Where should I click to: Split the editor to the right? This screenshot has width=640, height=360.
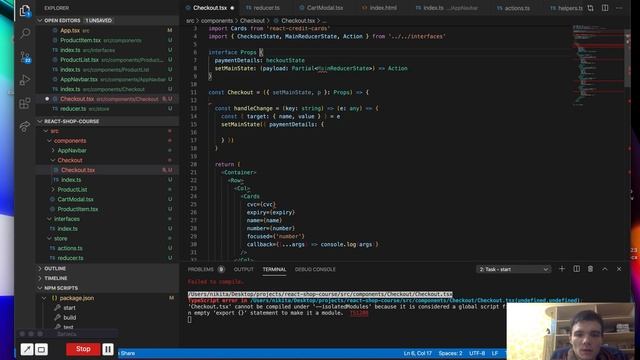click(605, 8)
